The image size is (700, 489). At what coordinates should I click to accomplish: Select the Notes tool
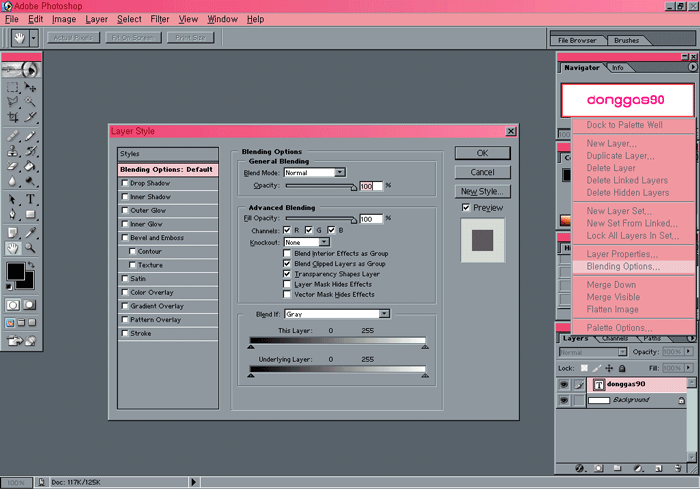(12, 233)
